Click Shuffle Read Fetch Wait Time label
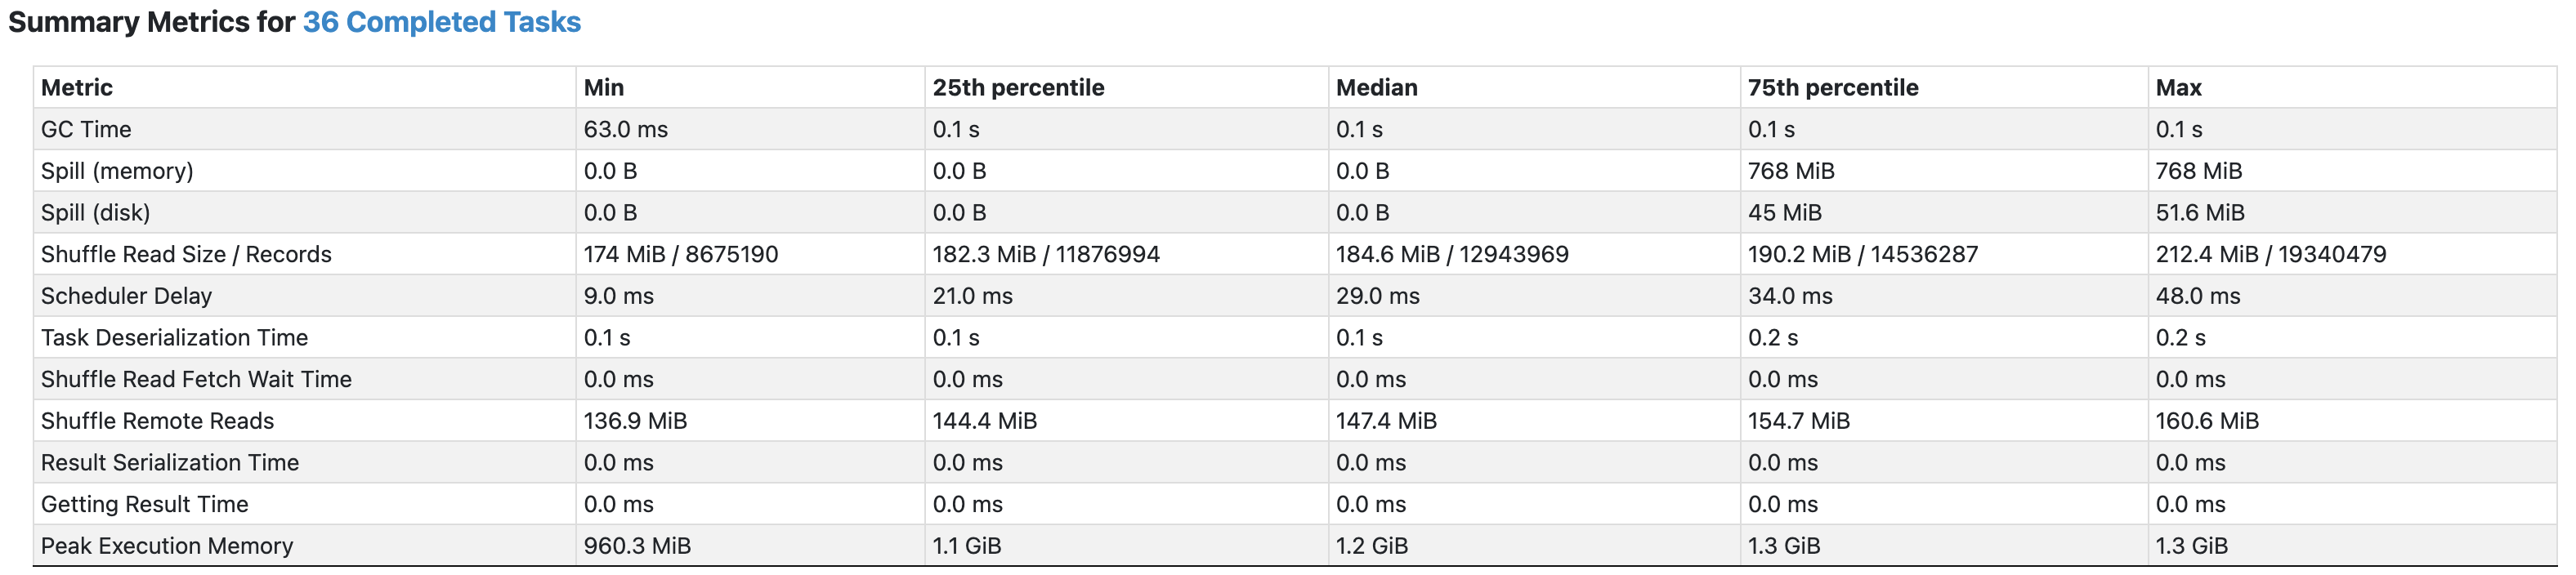The image size is (2576, 575). click(x=196, y=379)
